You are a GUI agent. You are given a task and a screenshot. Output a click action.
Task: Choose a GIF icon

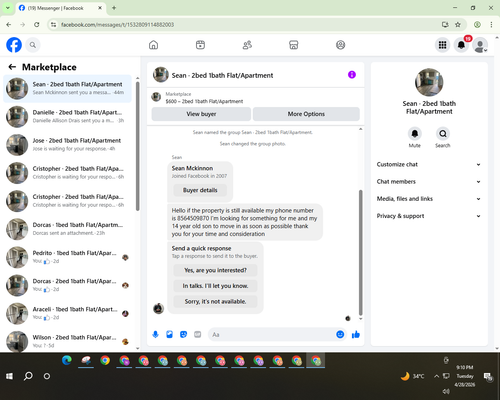point(198,334)
